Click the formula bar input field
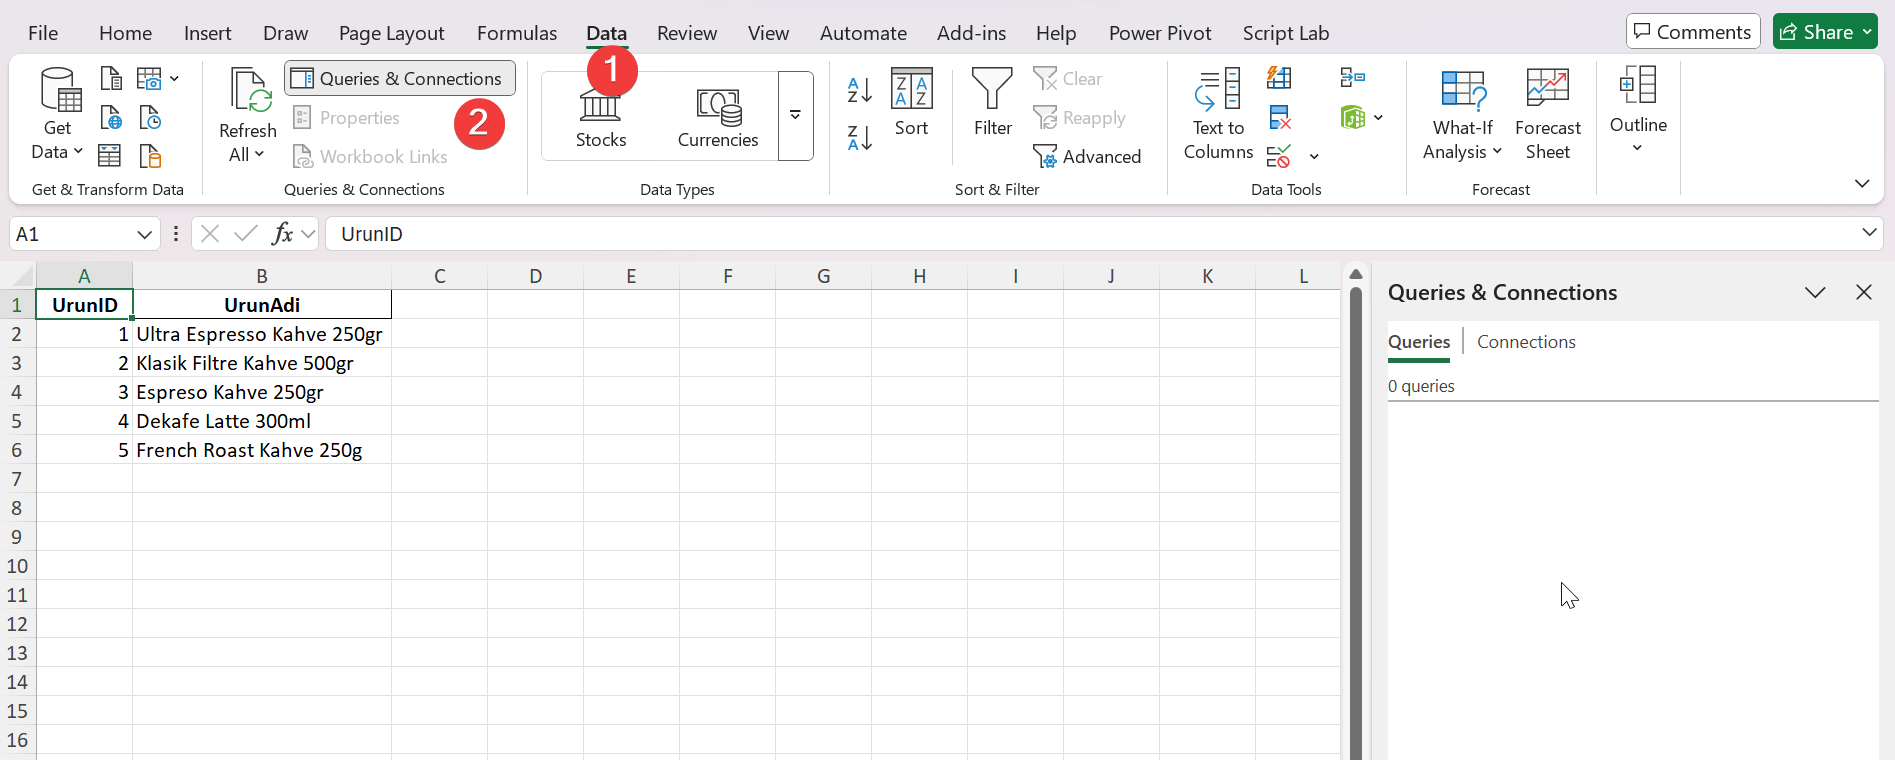 click(1090, 234)
